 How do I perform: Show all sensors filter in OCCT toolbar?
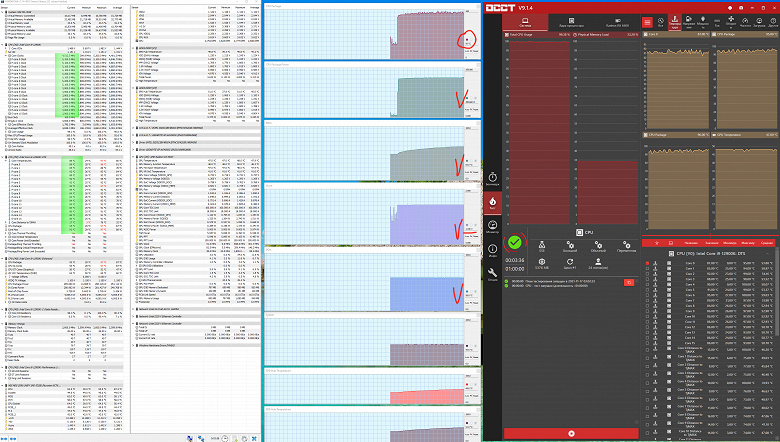[661, 22]
